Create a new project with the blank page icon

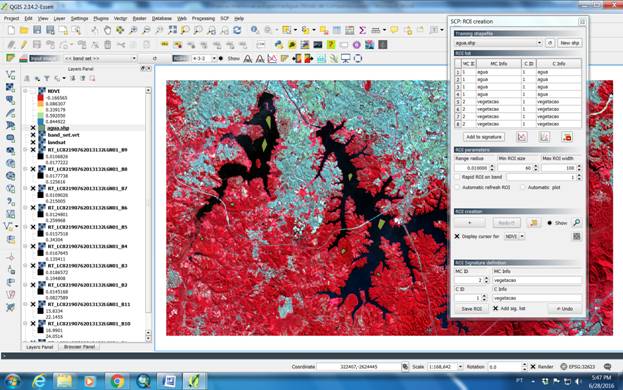11,30
